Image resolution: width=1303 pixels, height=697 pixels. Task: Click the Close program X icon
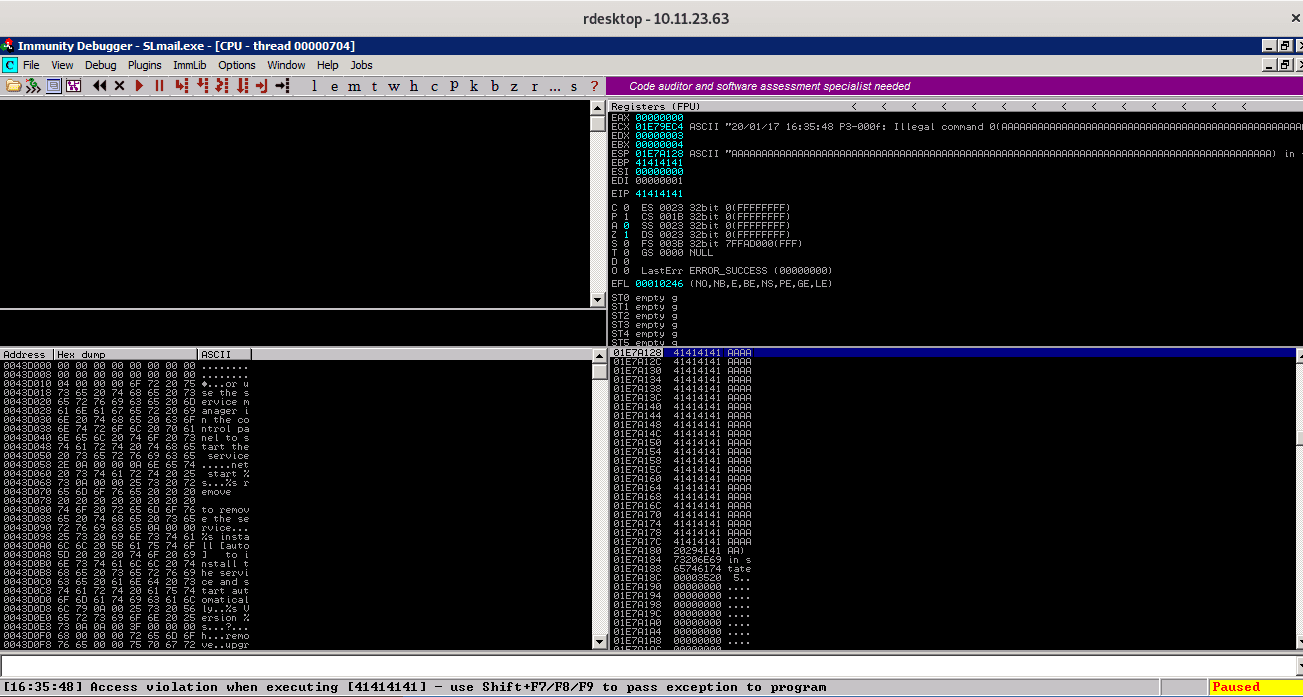[119, 86]
